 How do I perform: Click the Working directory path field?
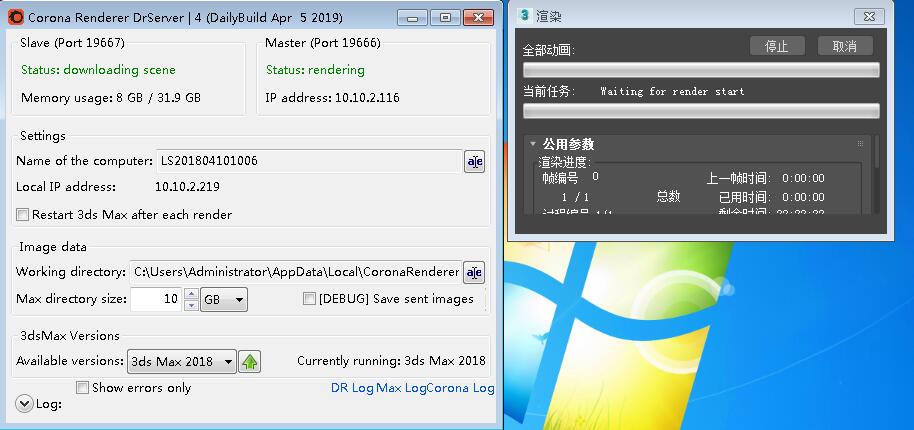[x=296, y=272]
